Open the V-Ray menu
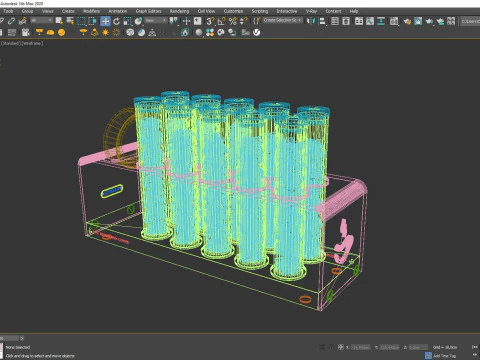The height and width of the screenshot is (360, 480). pyautogui.click(x=311, y=11)
